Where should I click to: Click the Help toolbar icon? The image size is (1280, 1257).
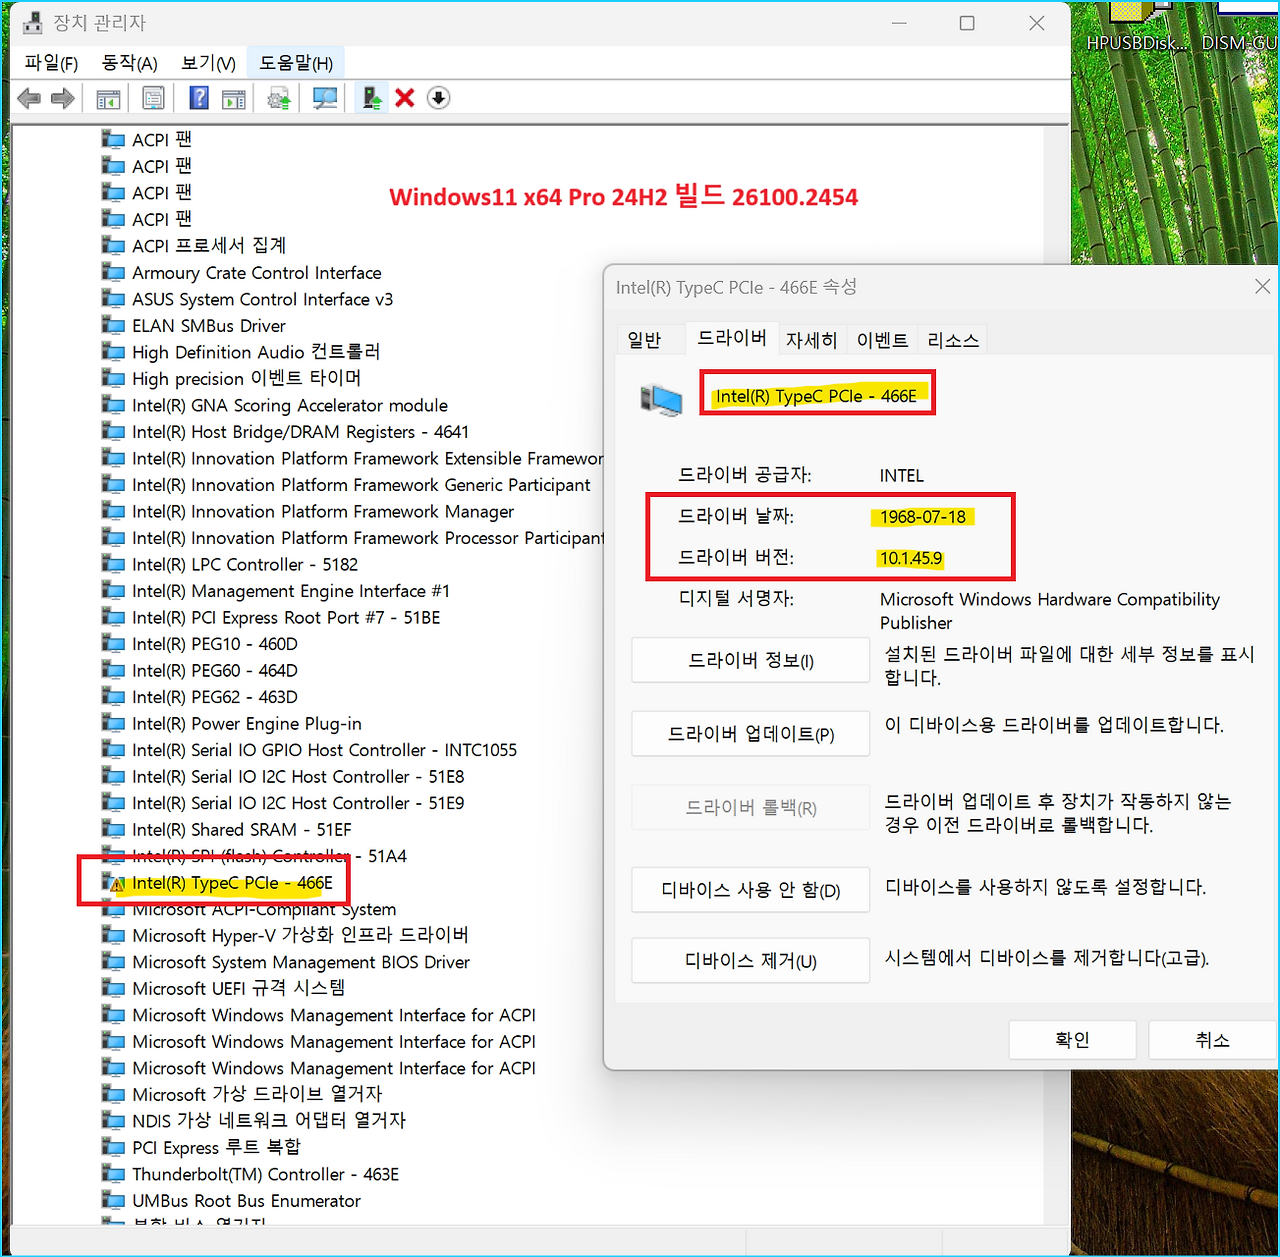[199, 97]
